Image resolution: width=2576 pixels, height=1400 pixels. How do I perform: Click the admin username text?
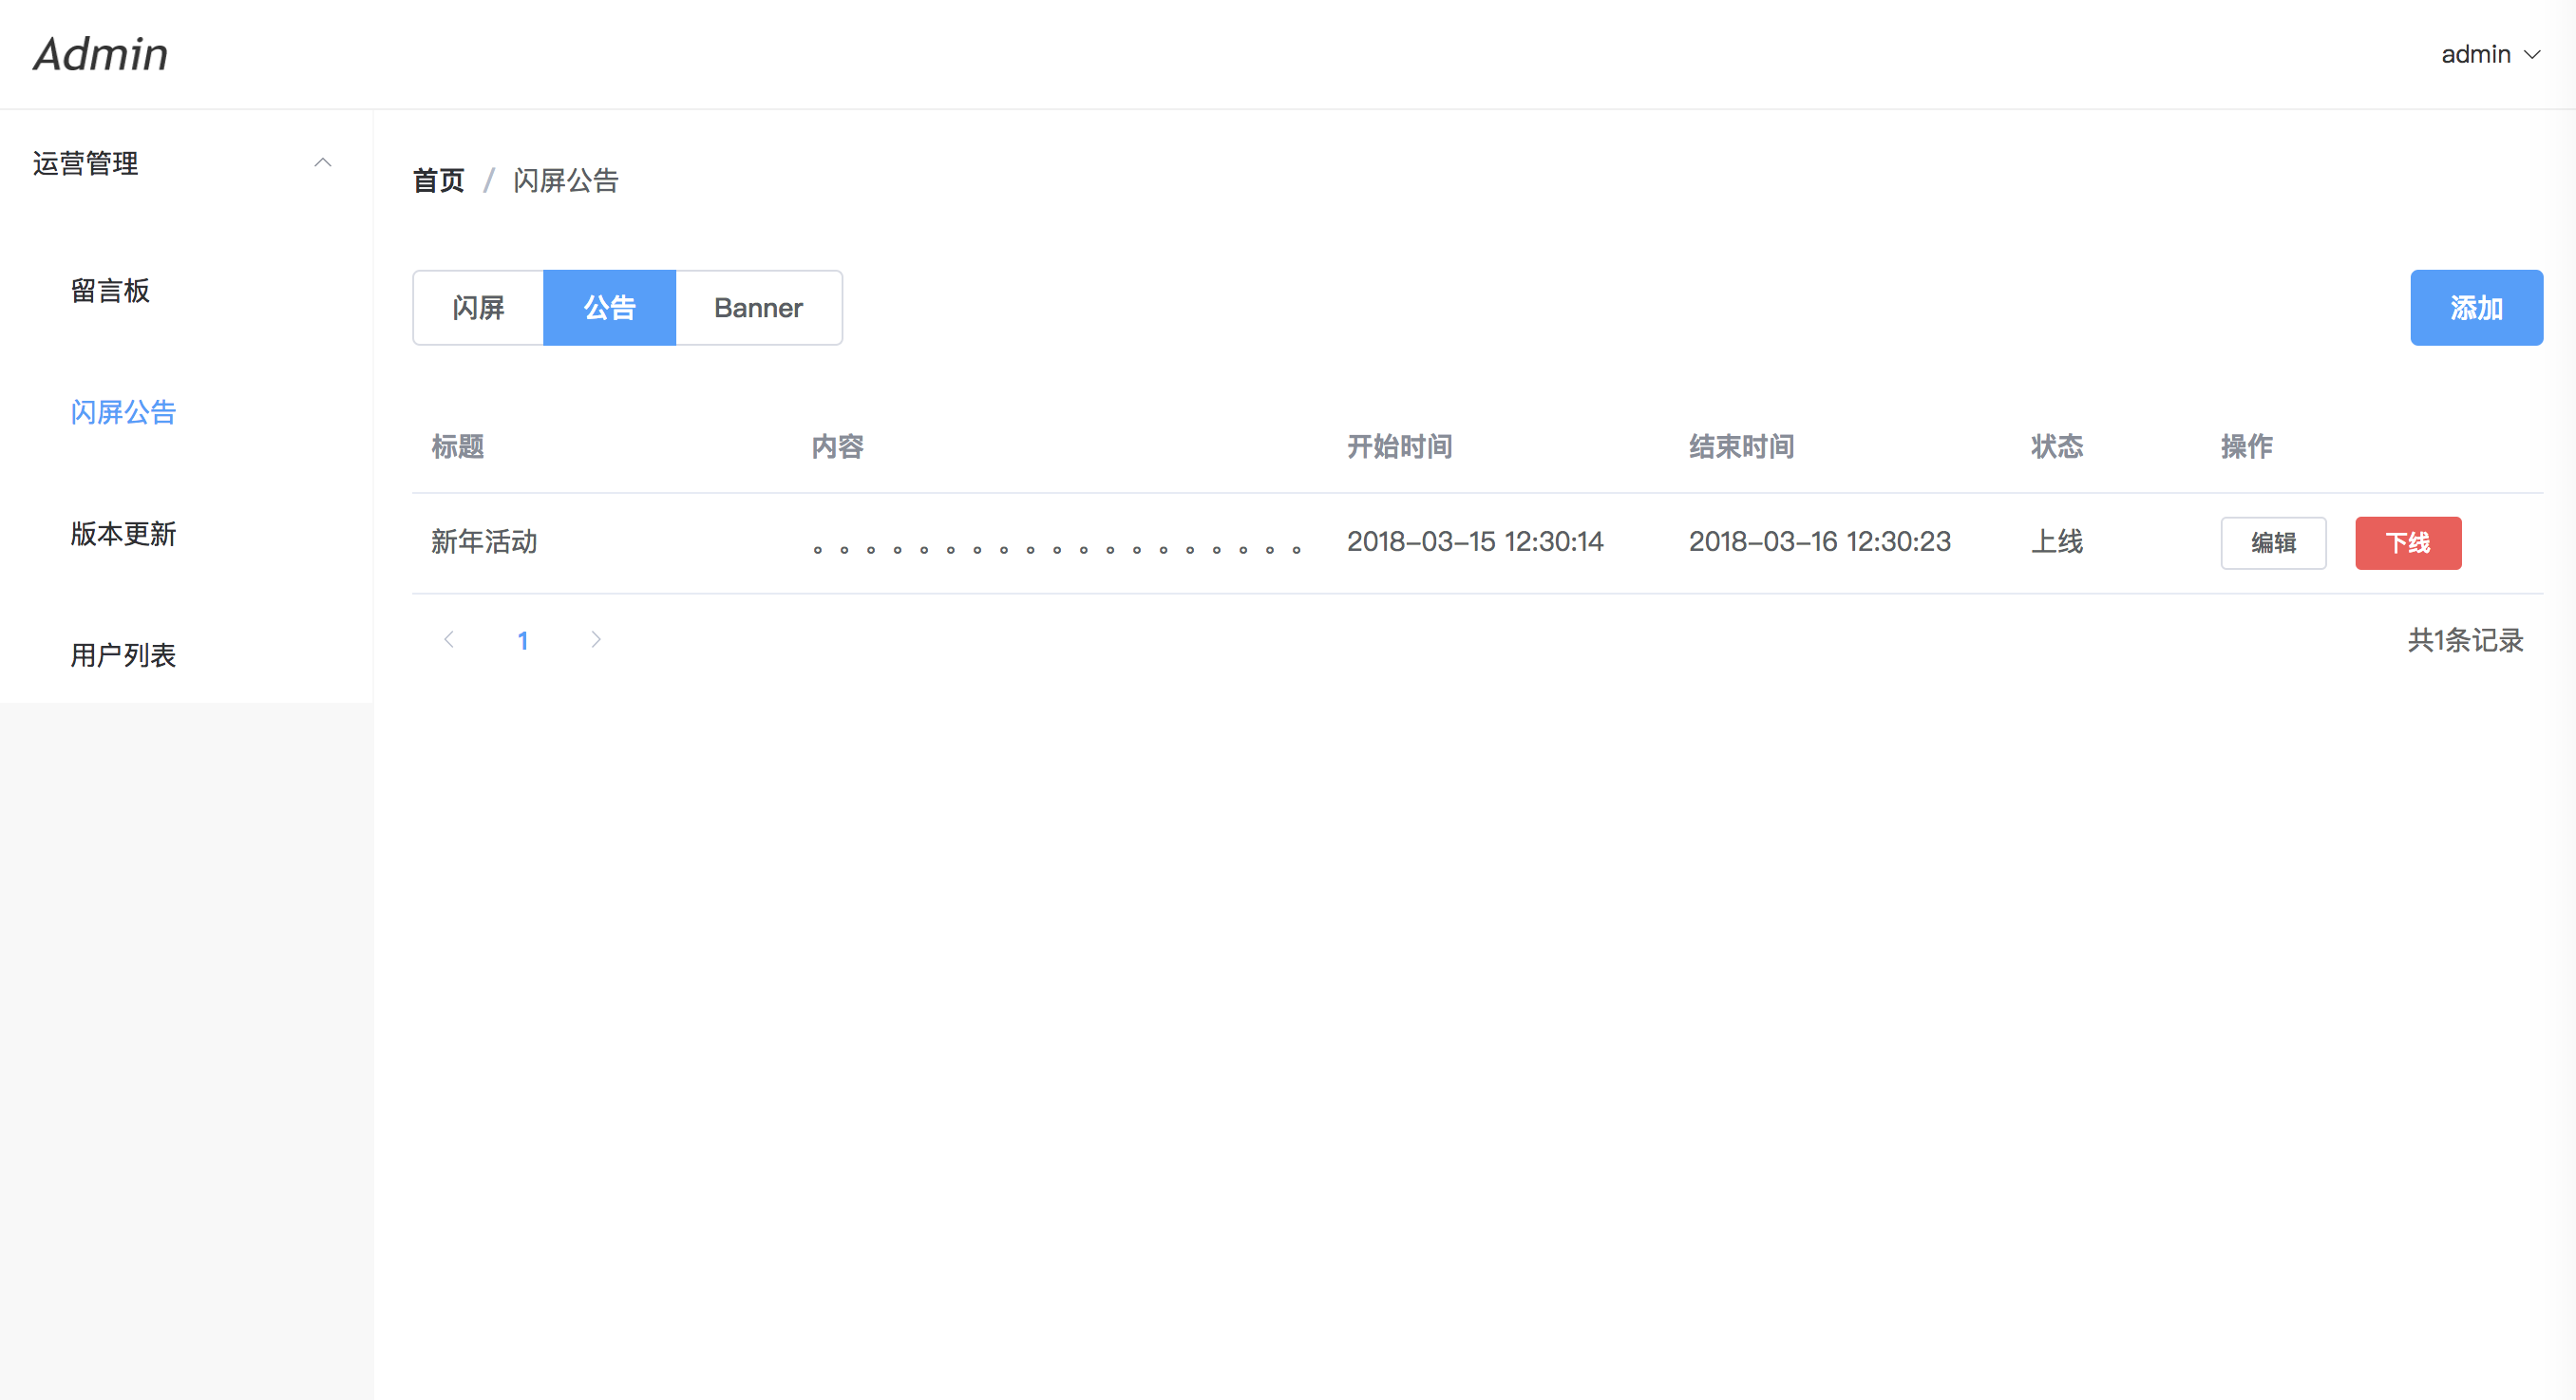[x=2475, y=55]
